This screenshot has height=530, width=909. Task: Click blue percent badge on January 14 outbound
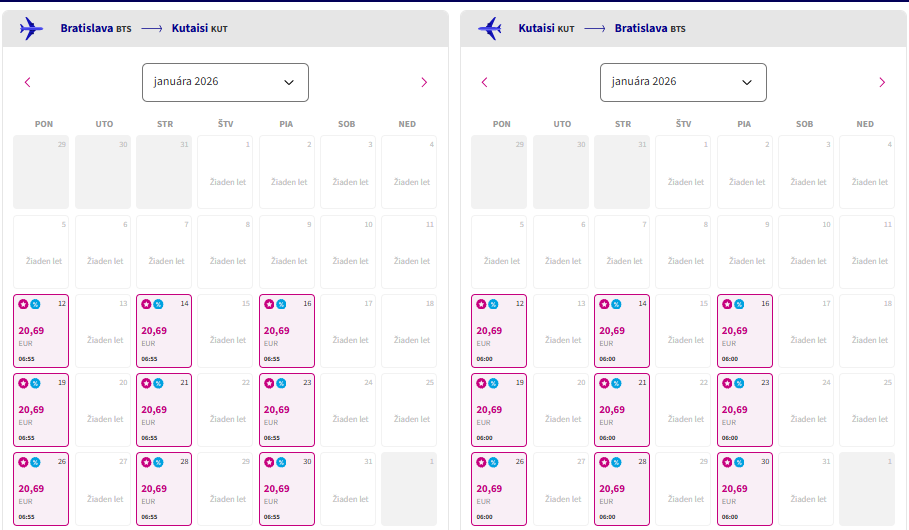pos(158,304)
